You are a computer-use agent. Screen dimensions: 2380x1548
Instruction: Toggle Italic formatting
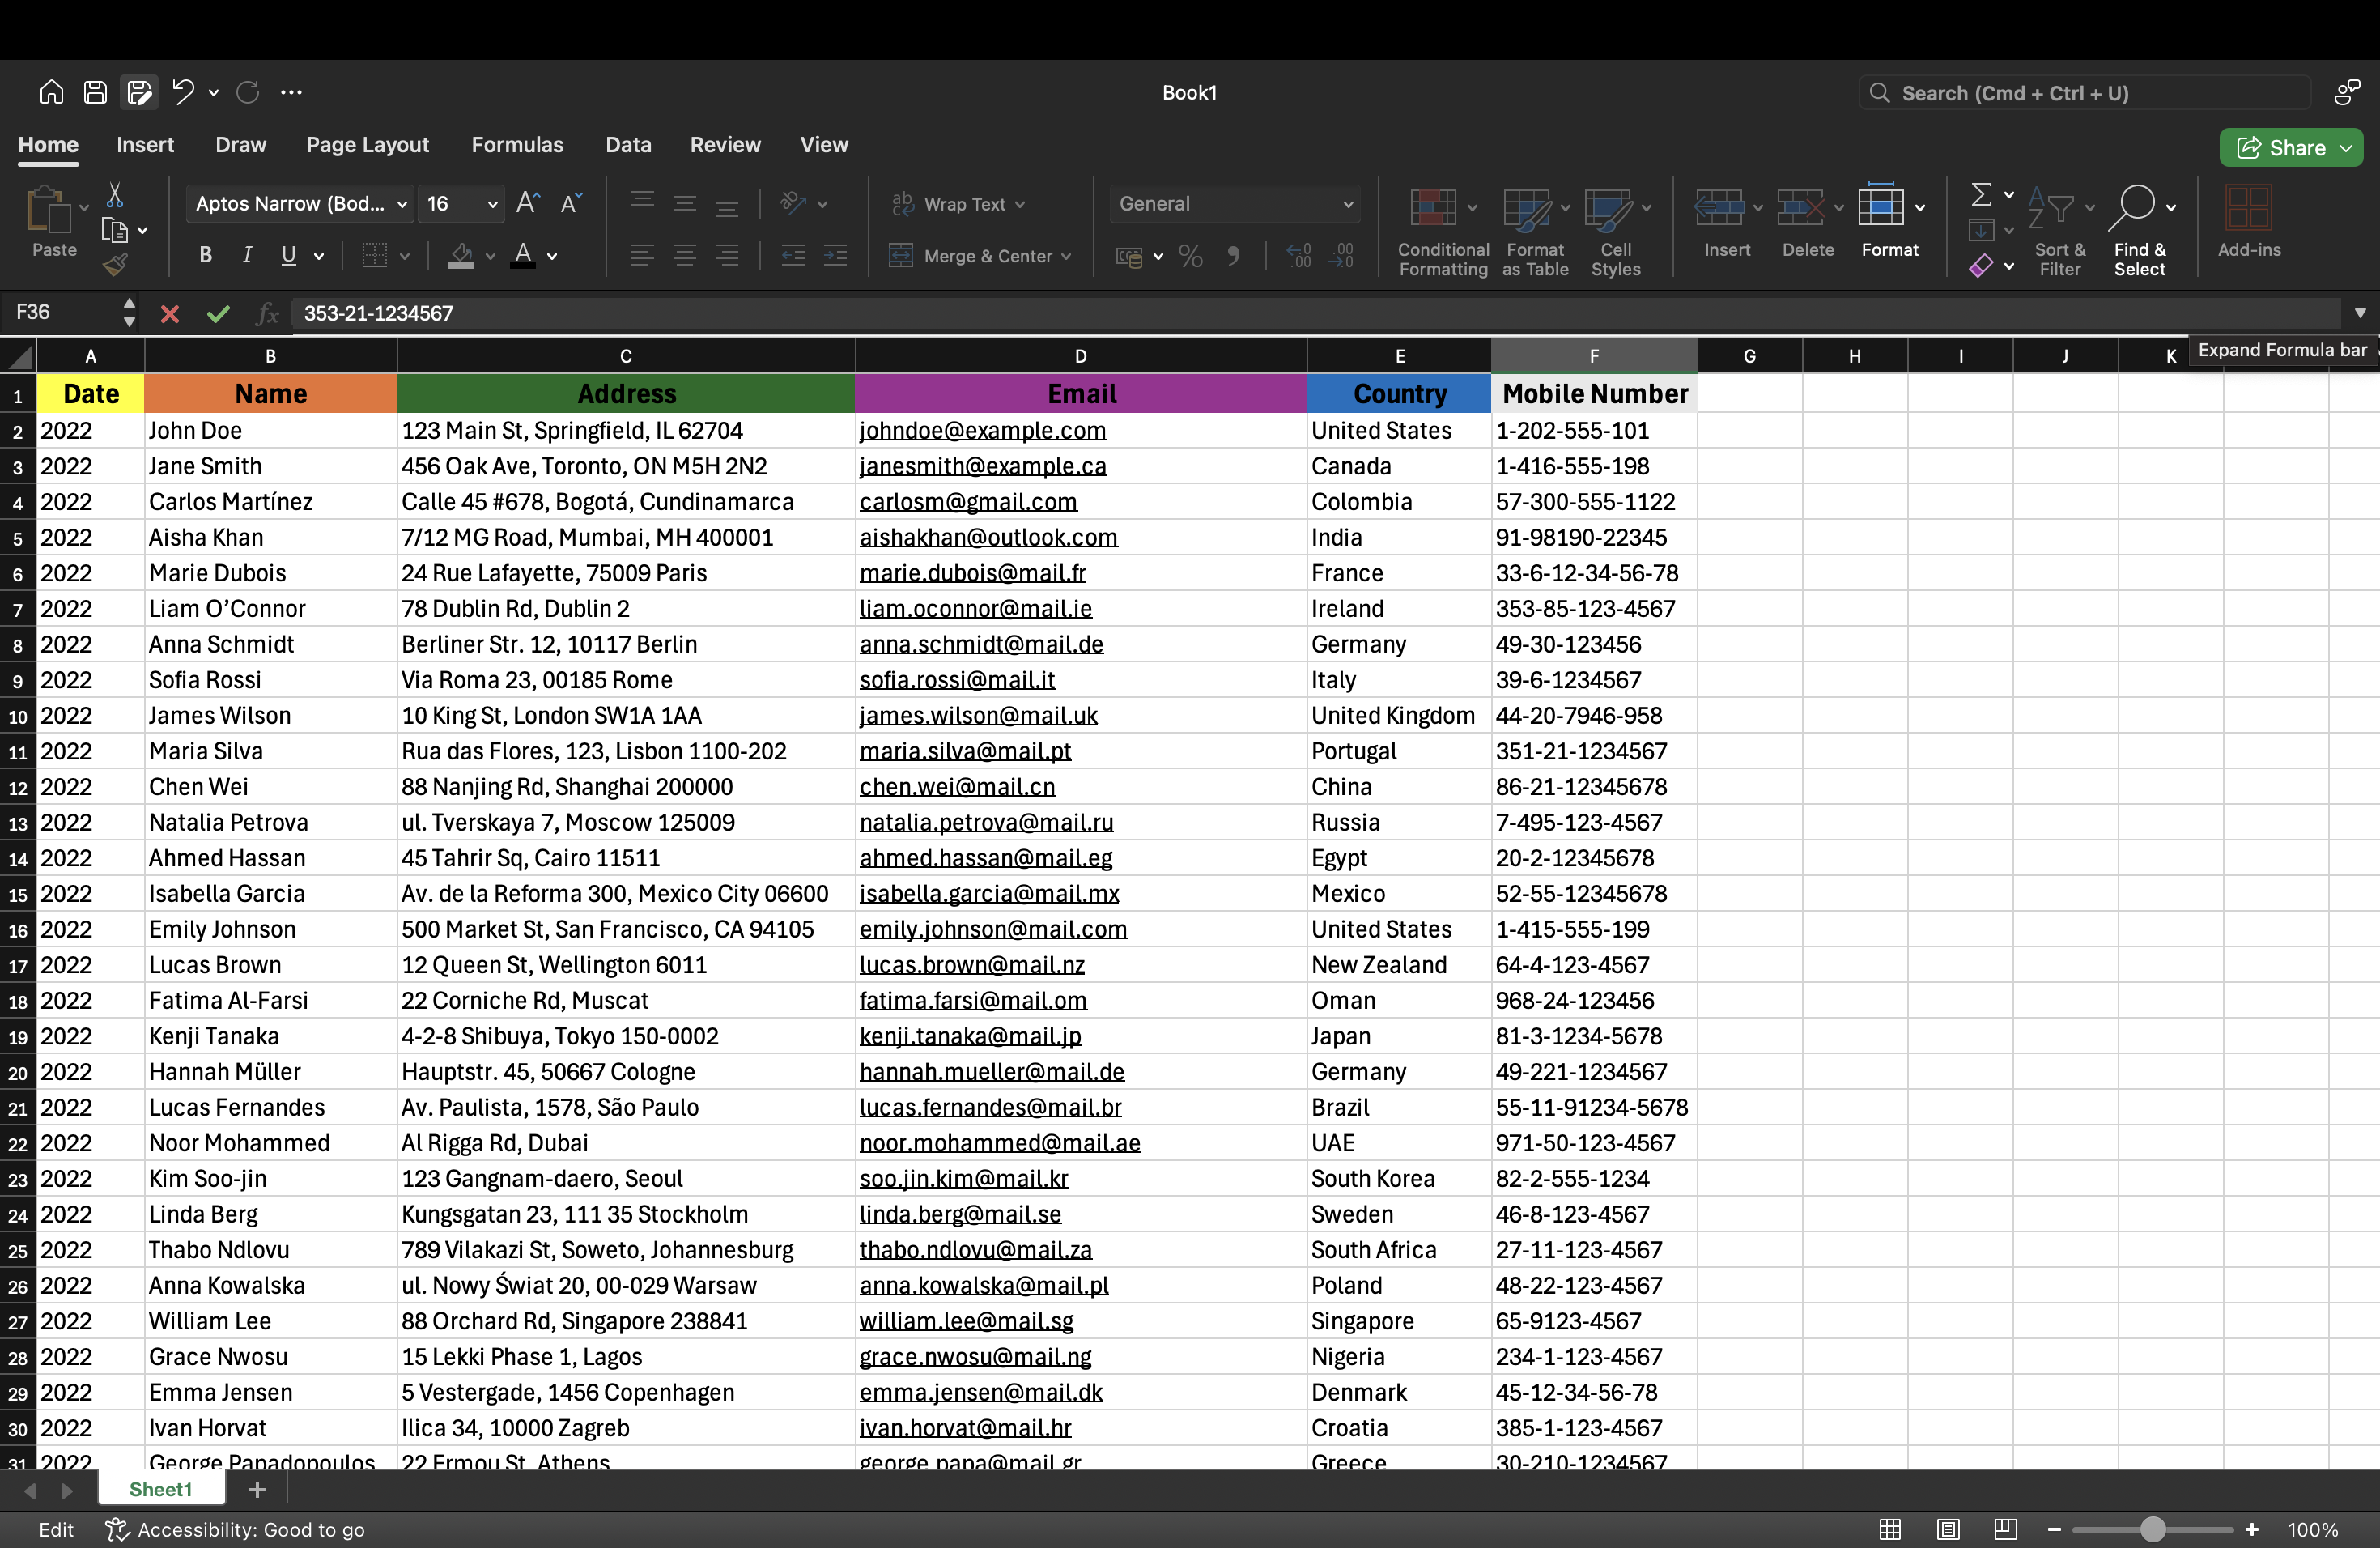tap(247, 255)
